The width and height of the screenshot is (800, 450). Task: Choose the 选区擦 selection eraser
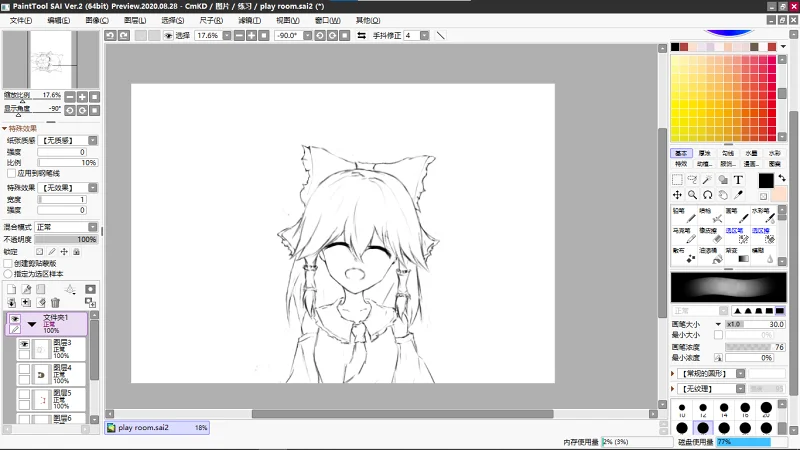tap(764, 235)
